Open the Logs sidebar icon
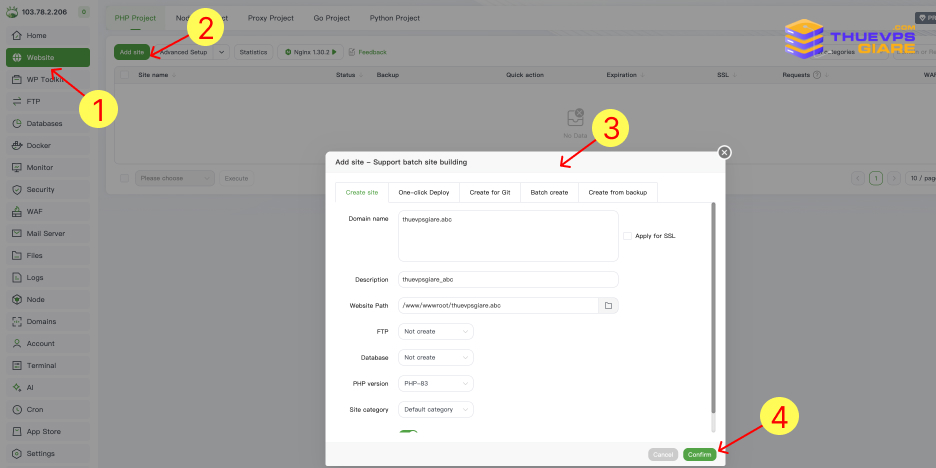 point(17,278)
